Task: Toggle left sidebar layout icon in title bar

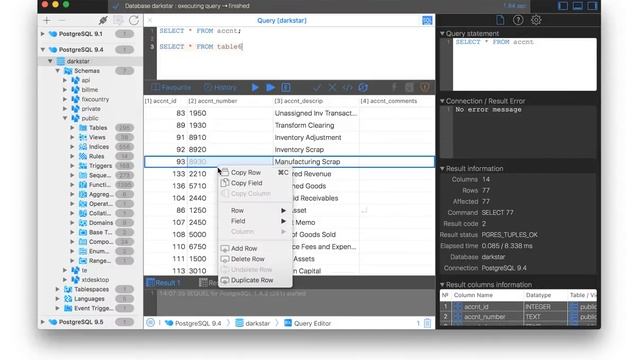Action: coord(563,6)
